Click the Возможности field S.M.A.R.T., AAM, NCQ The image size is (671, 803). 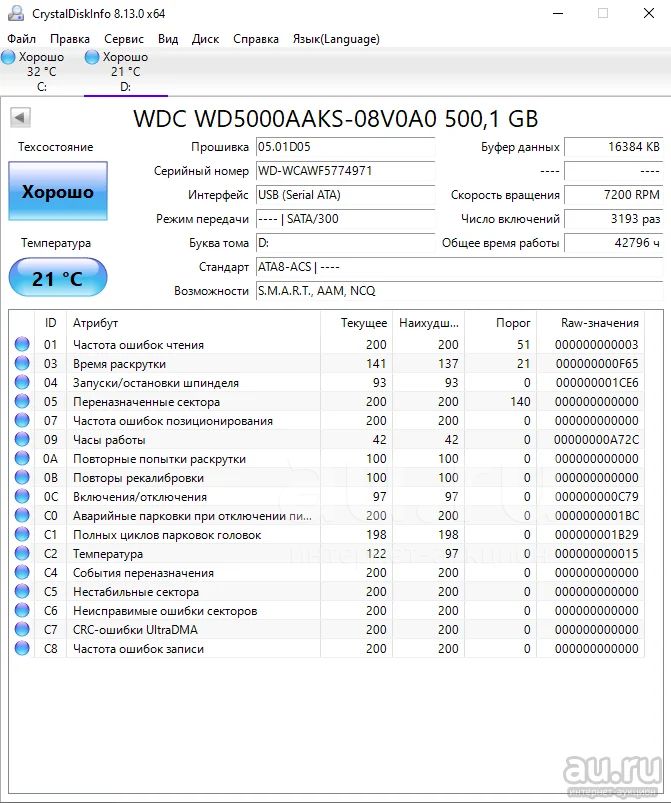tap(459, 291)
